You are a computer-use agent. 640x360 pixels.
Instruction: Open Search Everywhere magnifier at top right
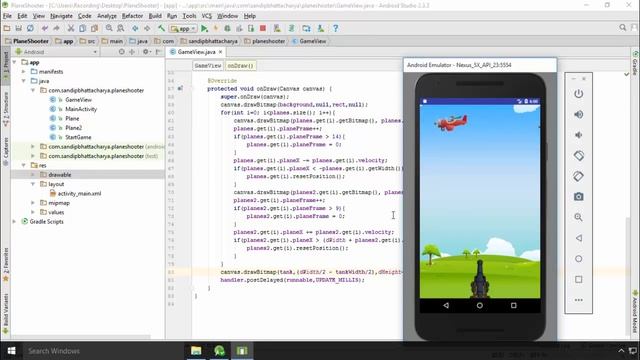[622, 27]
